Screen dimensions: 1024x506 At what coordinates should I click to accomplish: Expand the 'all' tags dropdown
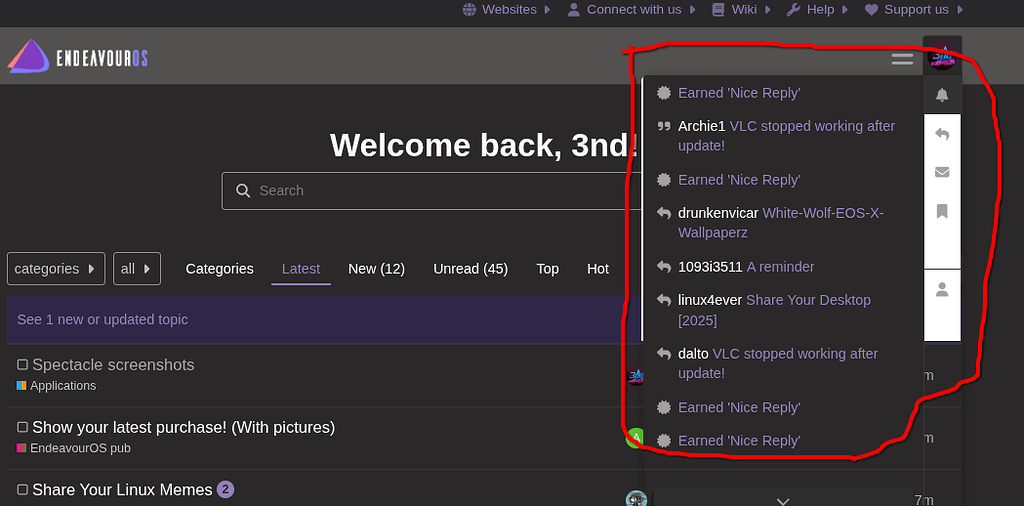point(136,269)
